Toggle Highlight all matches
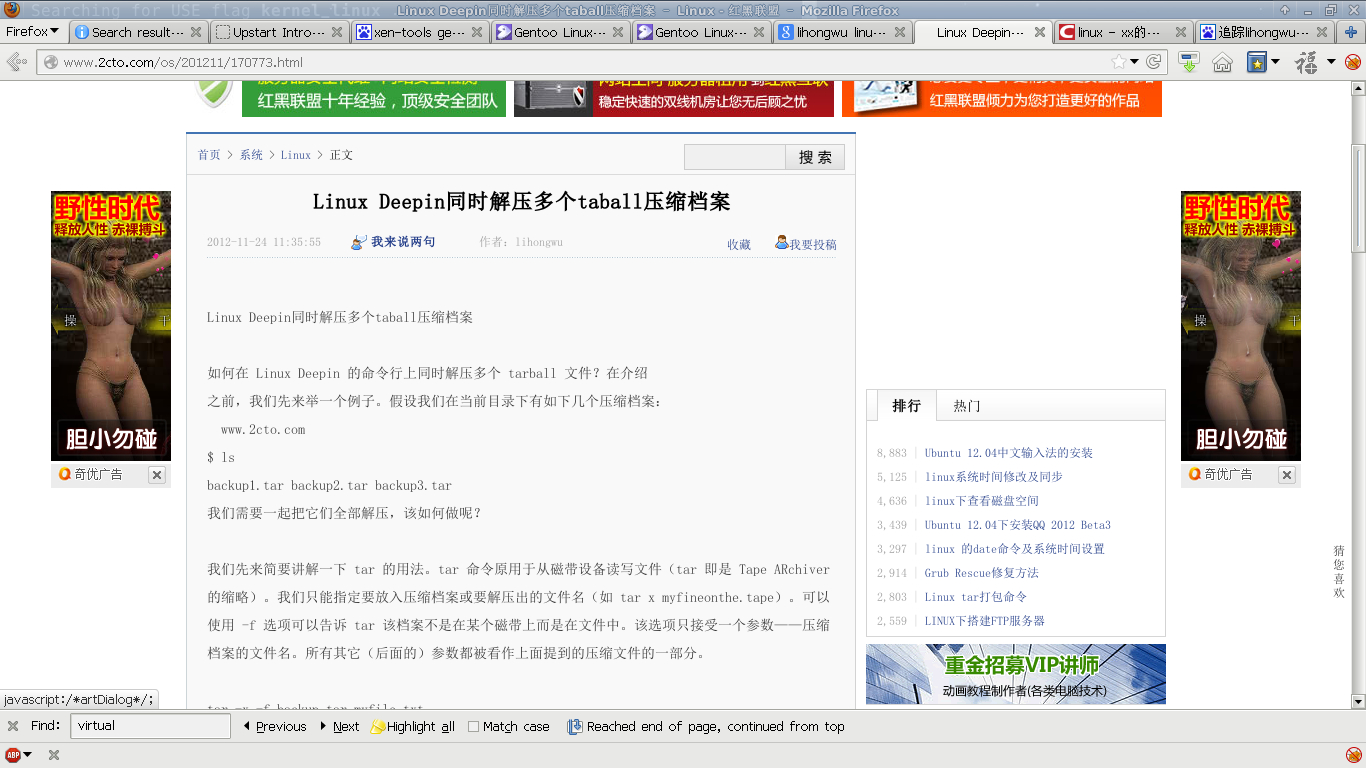Viewport: 1366px width, 768px height. [413, 727]
